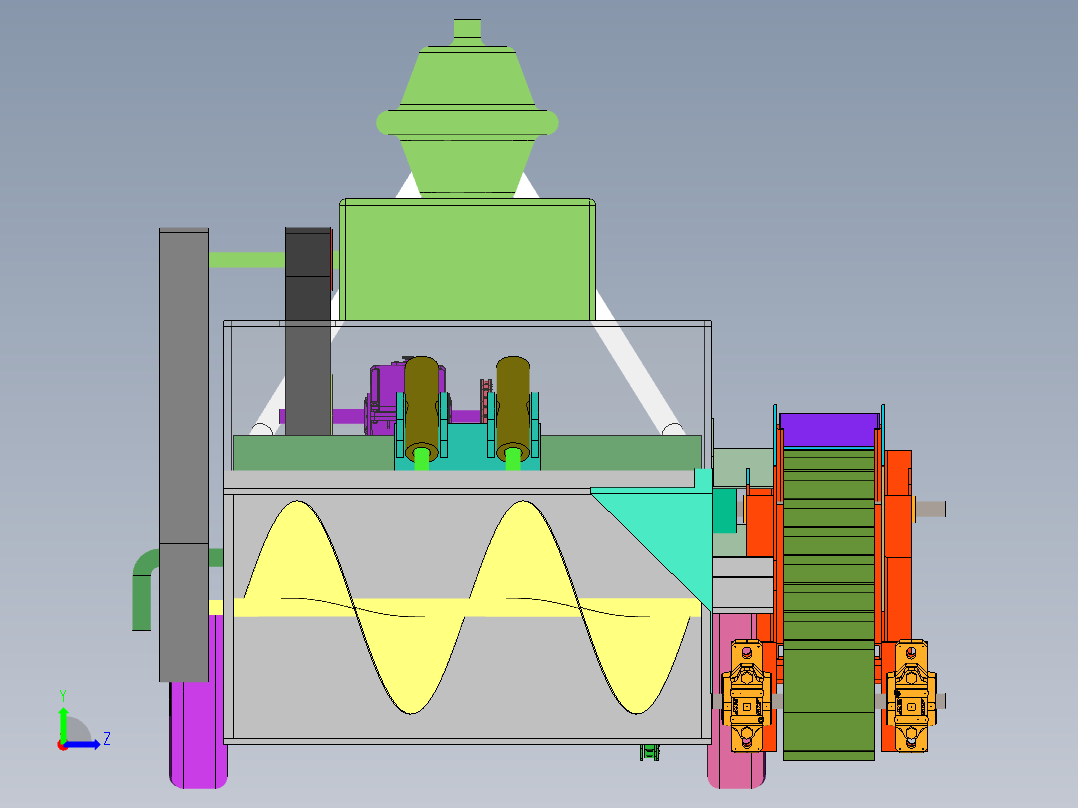Click the small teal-green block beside chute
The width and height of the screenshot is (1078, 808).
point(725,510)
